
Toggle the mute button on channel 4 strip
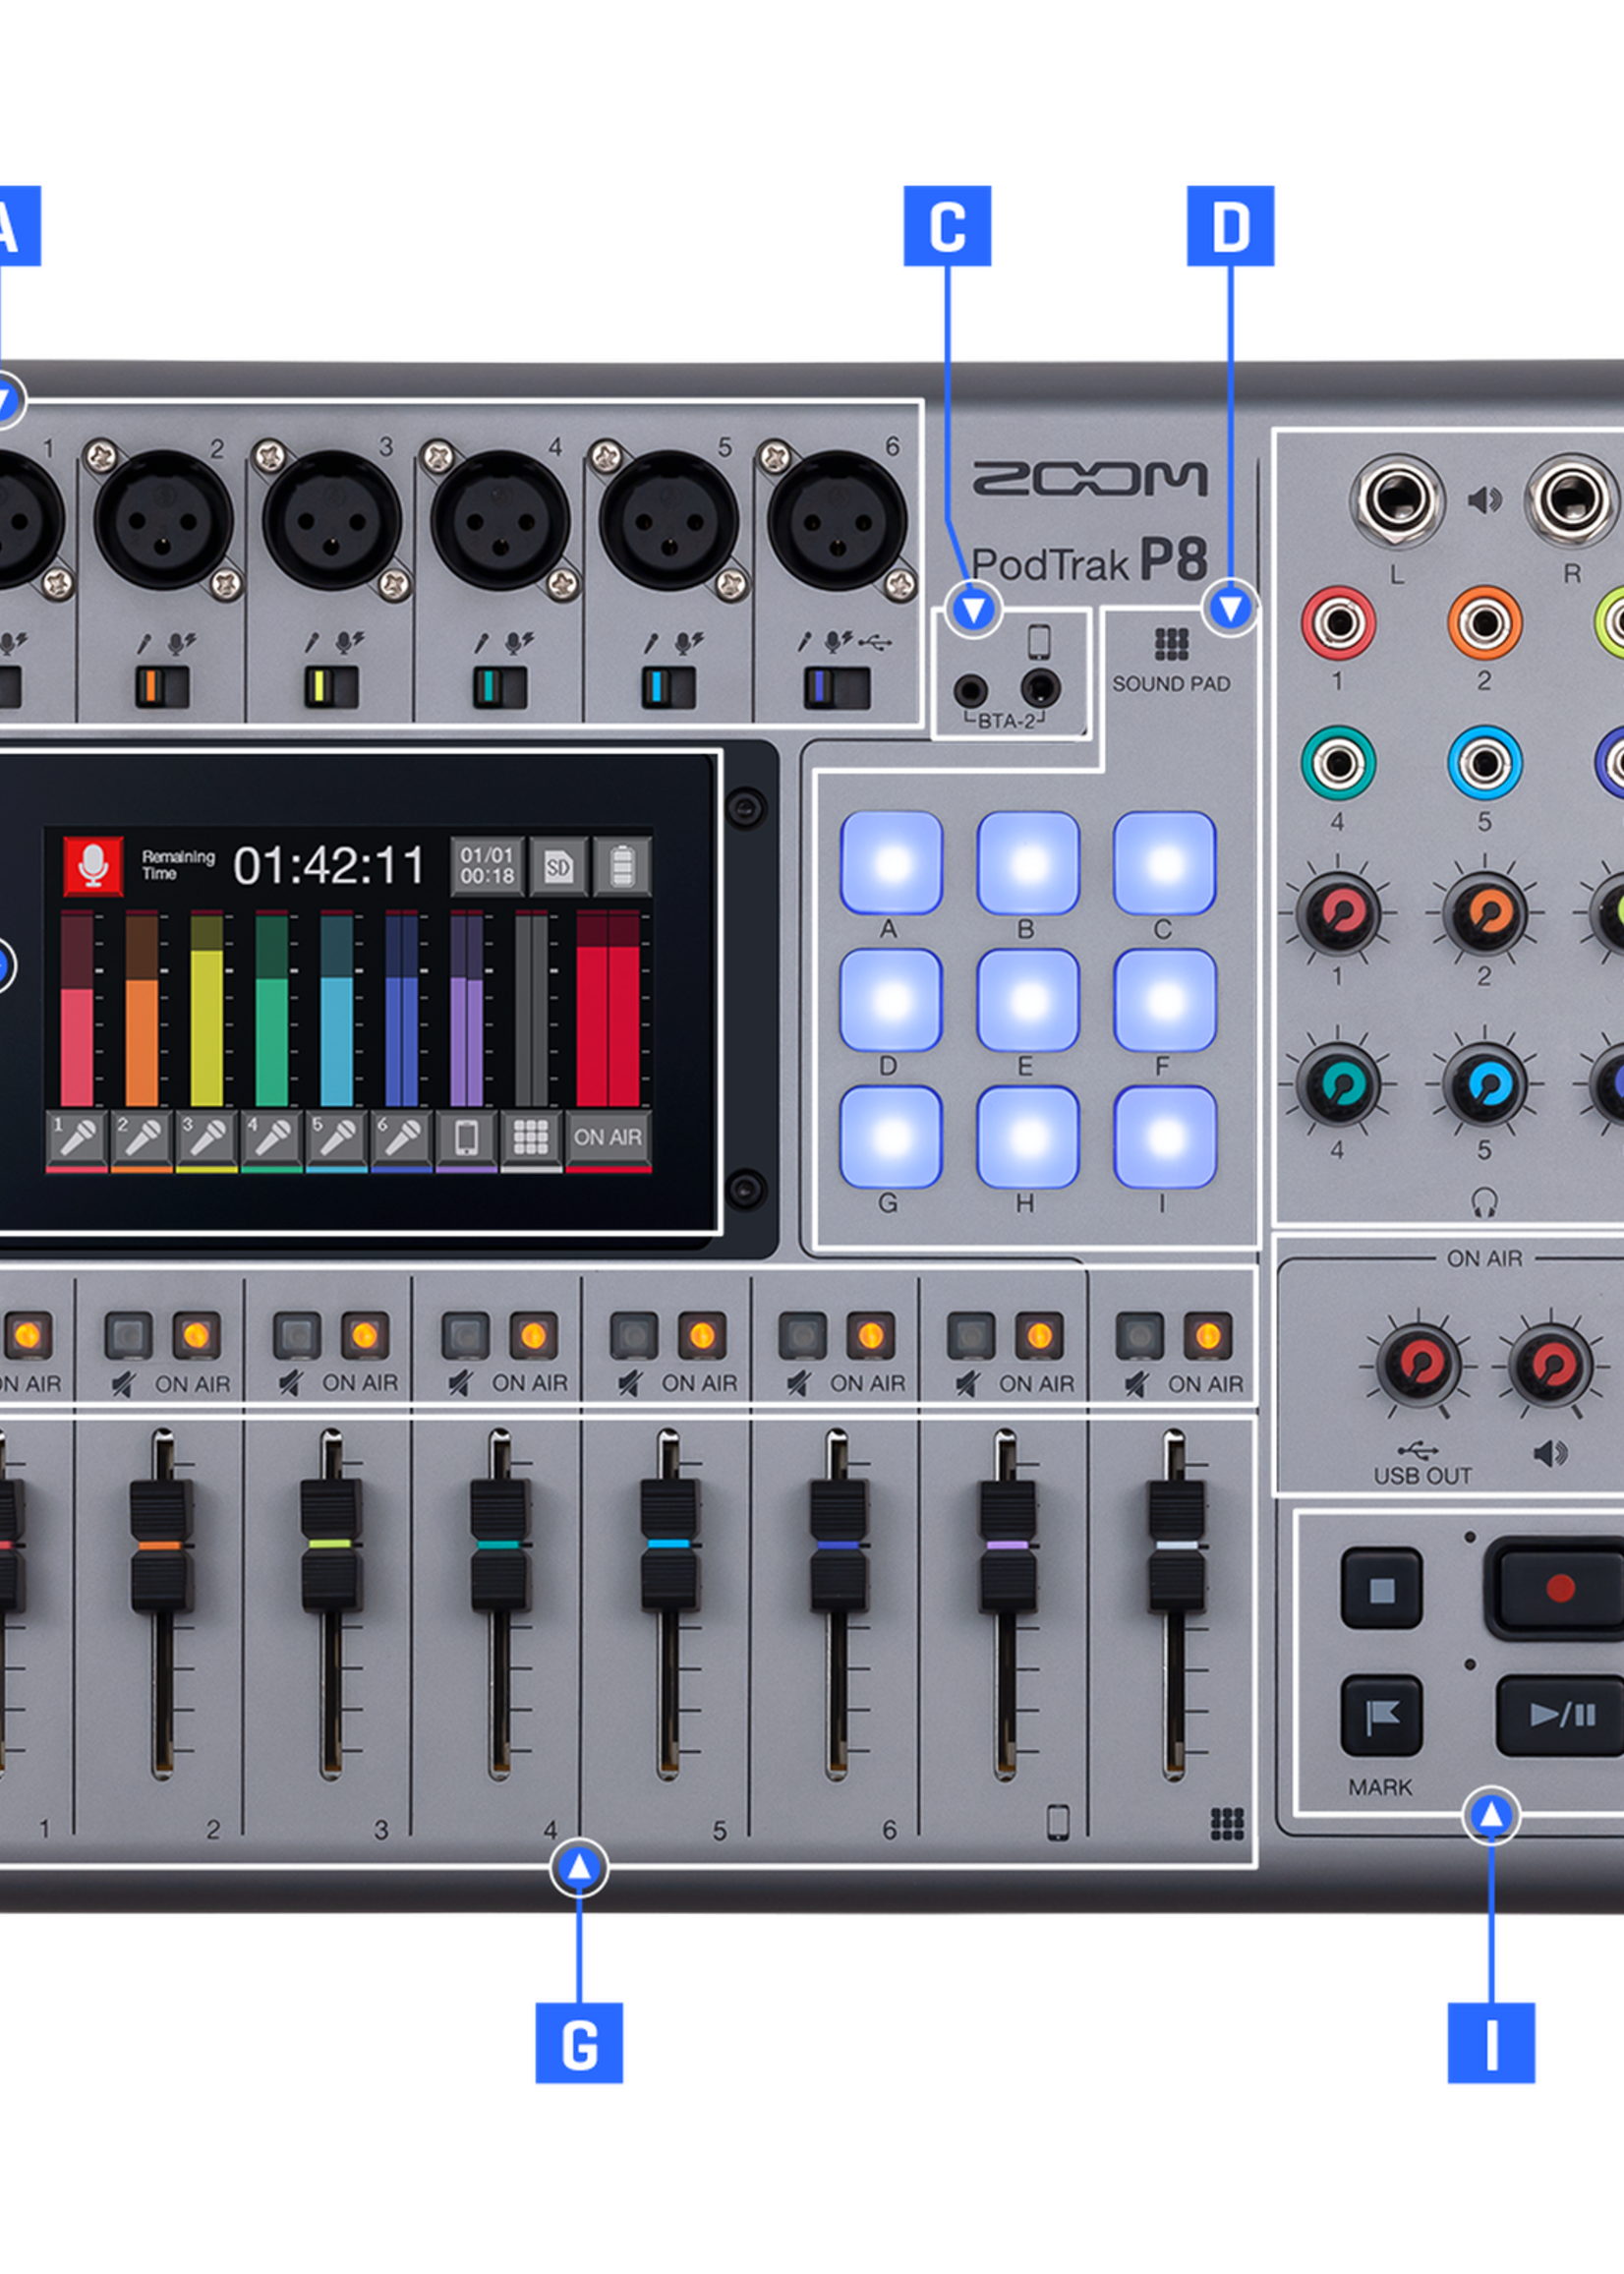coord(466,1335)
